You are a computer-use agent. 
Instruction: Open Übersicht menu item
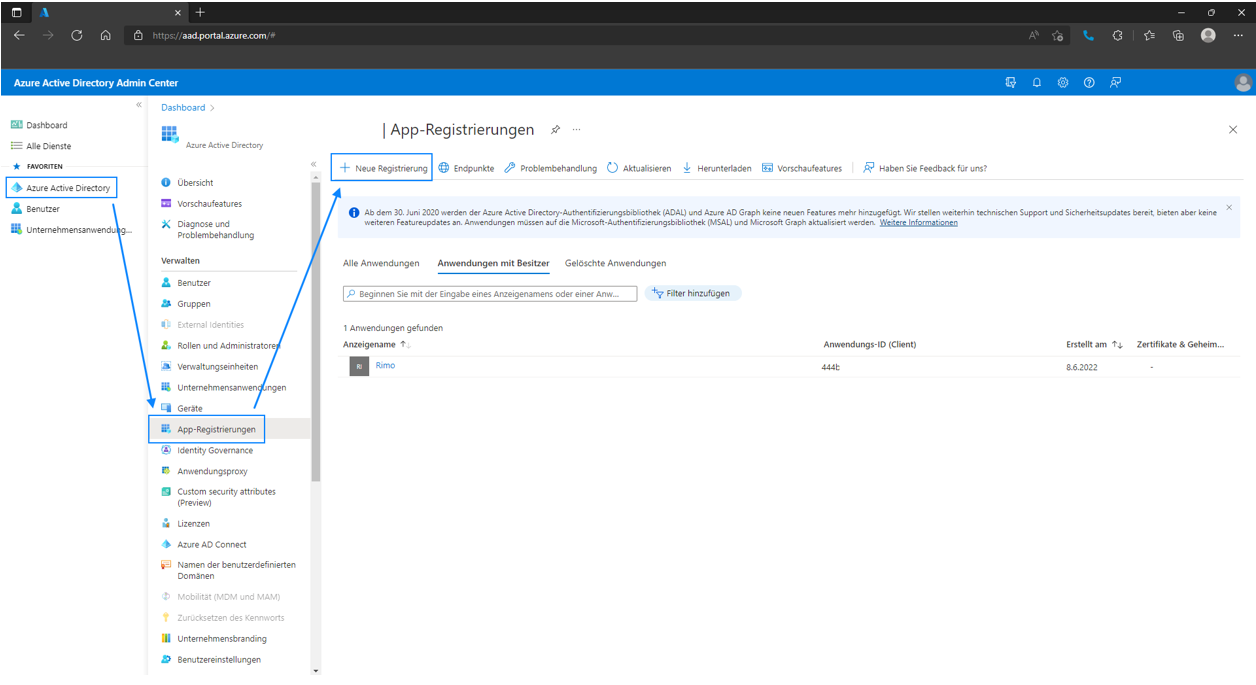187,183
